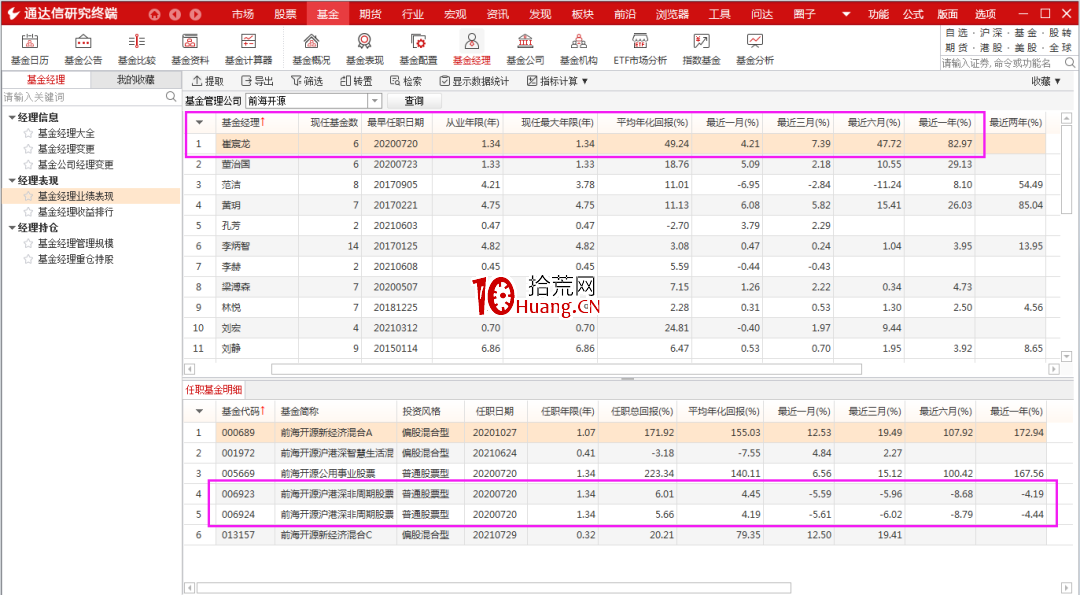Star the 基金经理业绩表现 item
The width and height of the screenshot is (1080, 595).
coord(28,196)
